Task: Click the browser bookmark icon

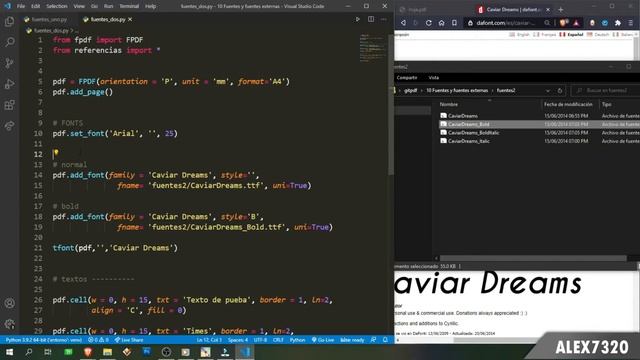Action: pyautogui.click(x=454, y=23)
